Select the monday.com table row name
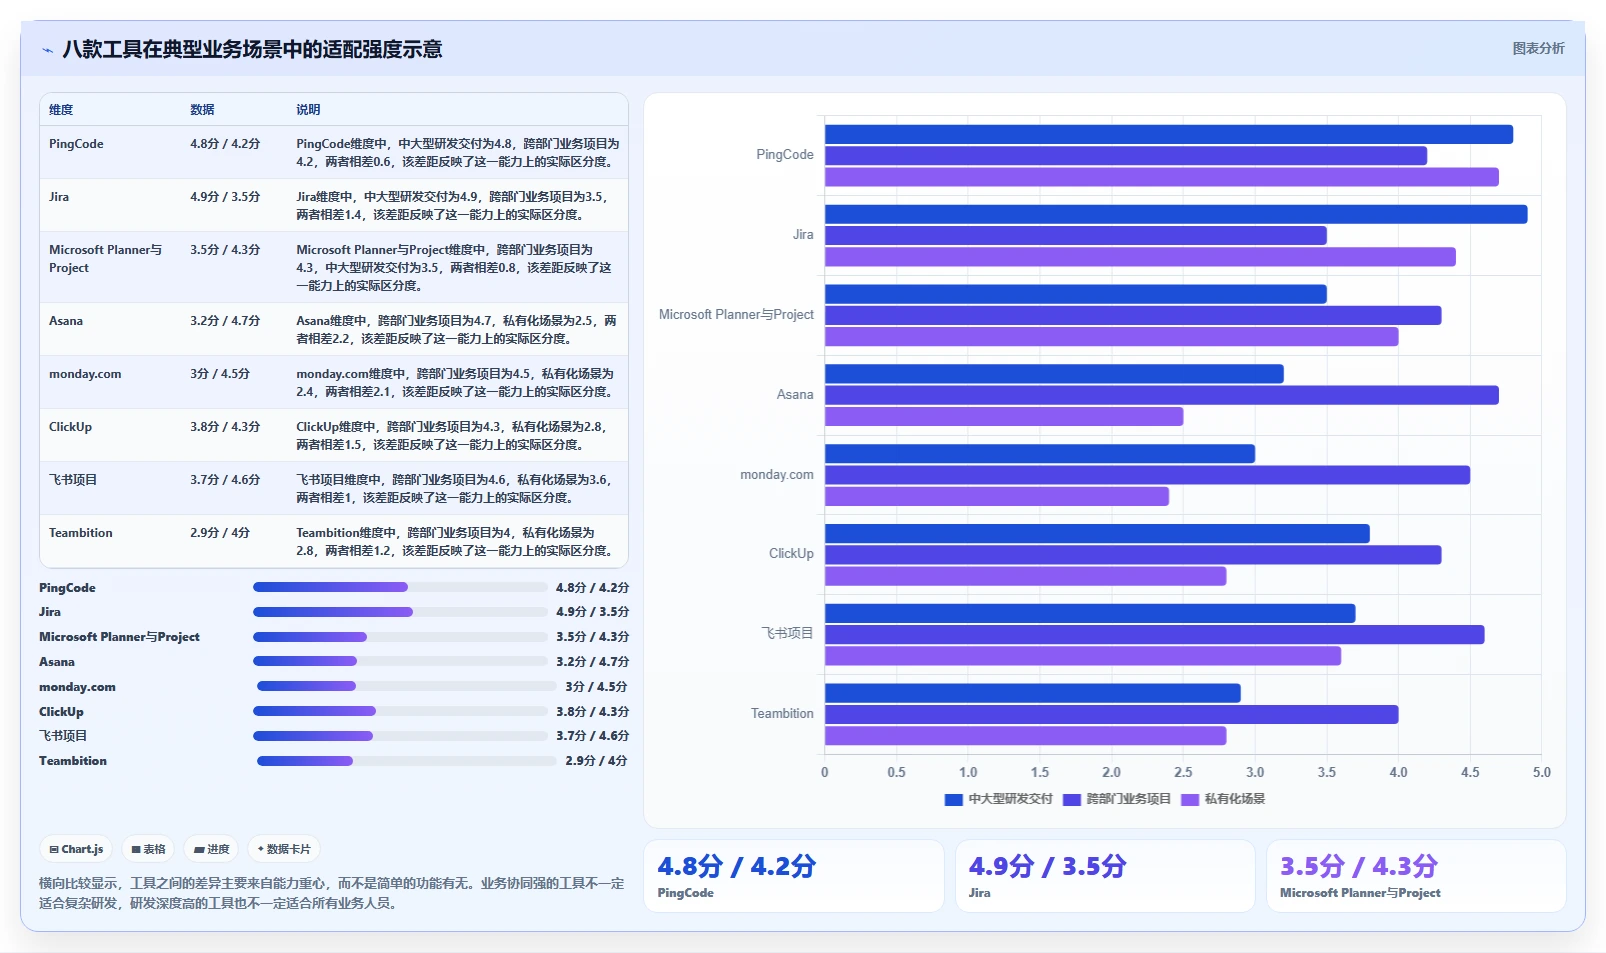 (x=85, y=374)
